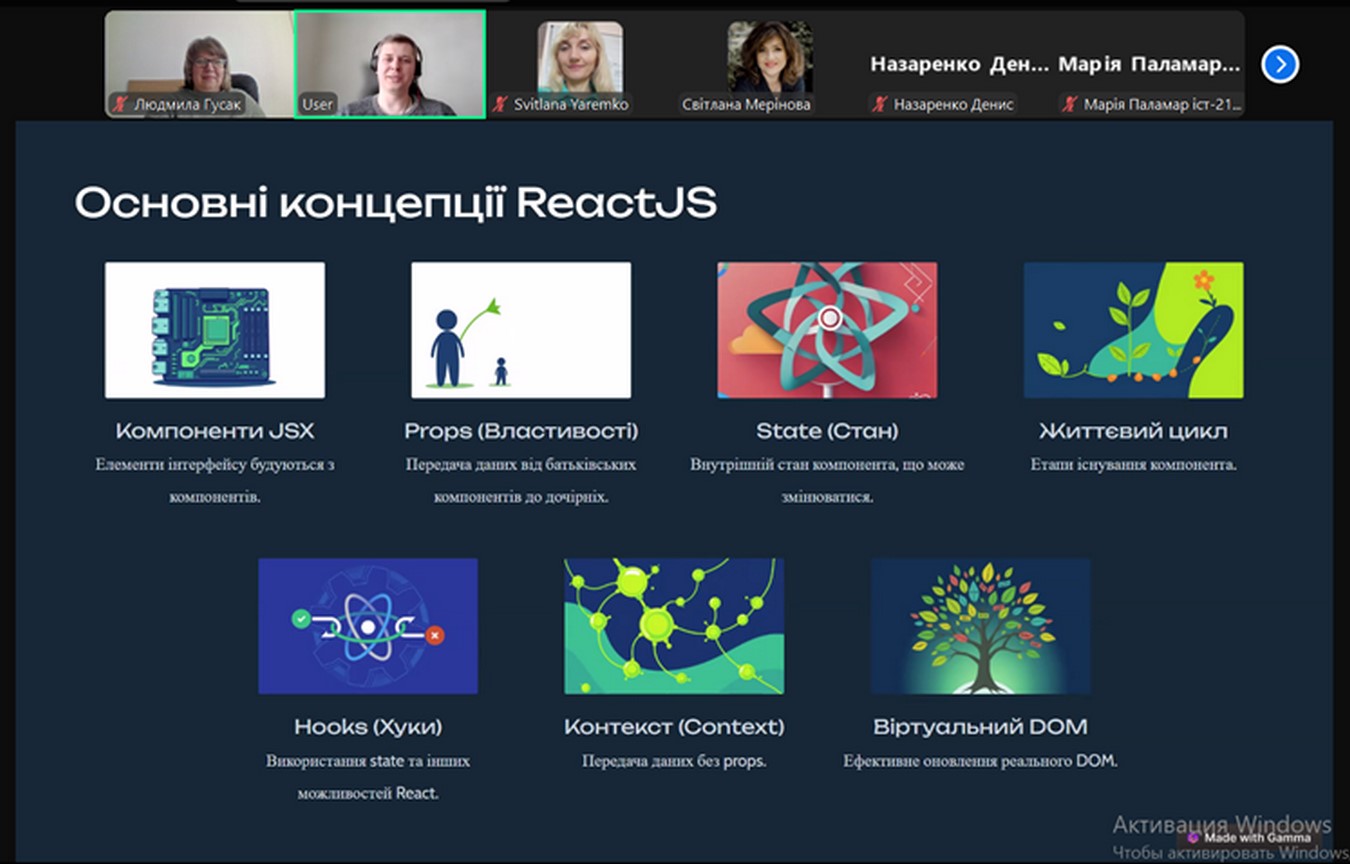Click muted mic icon next to Назаренко Денис label
1350x864 pixels.
880,104
